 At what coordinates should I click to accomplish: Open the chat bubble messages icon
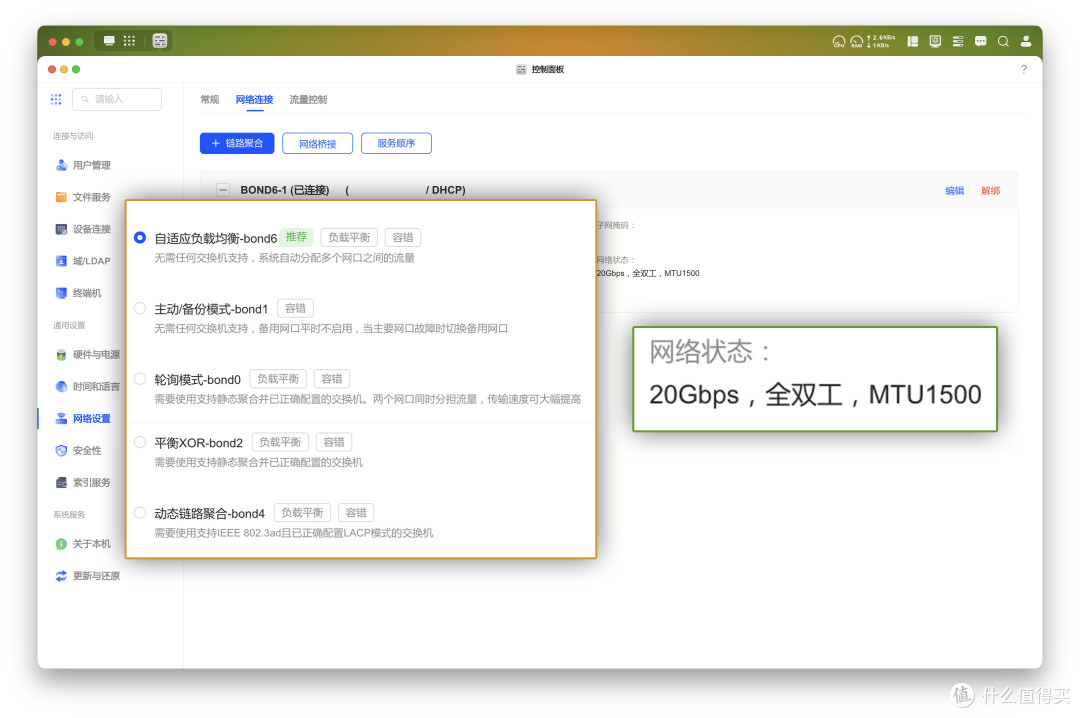(x=981, y=41)
